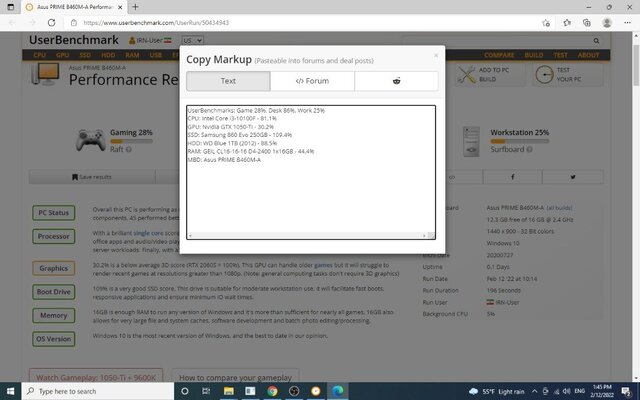The width and height of the screenshot is (640, 400).
Task: Jump to the OS Version section
Action: 53,339
